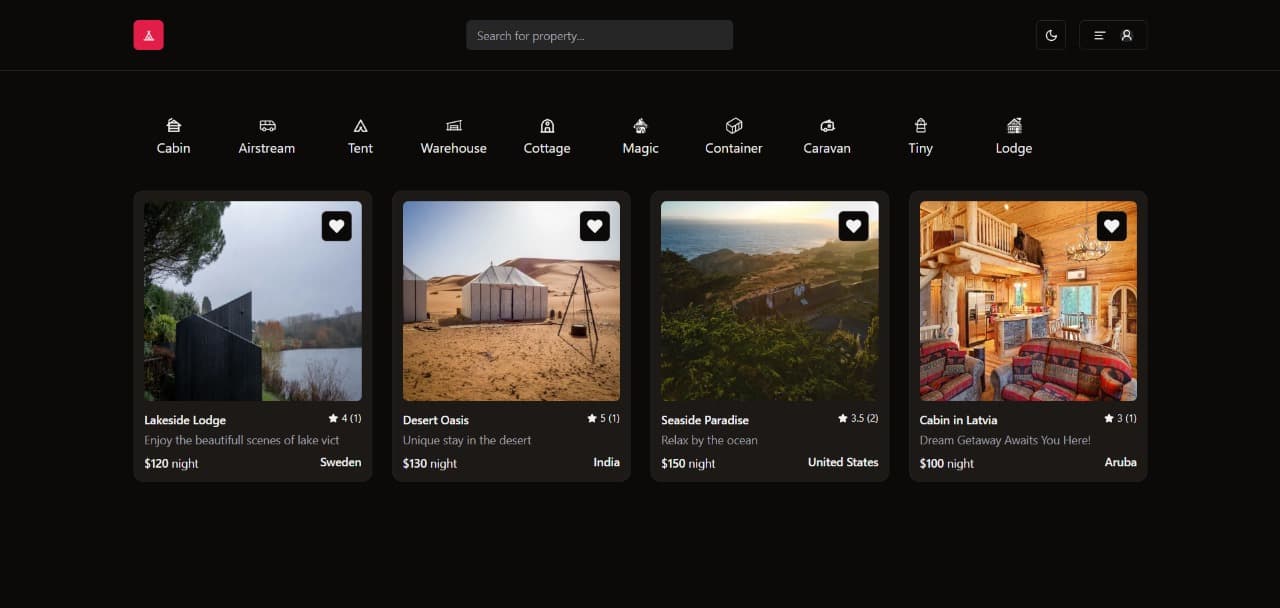This screenshot has height=608, width=1280.
Task: Pick the Cottage category icon
Action: tap(547, 126)
